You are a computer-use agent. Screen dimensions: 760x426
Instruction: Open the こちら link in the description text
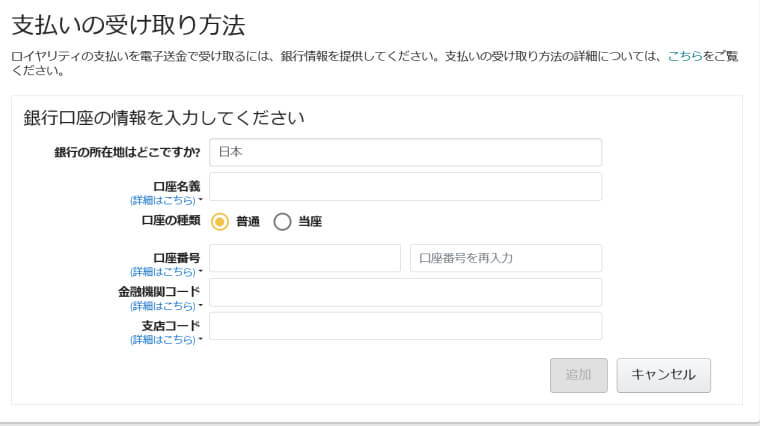pyautogui.click(x=685, y=56)
